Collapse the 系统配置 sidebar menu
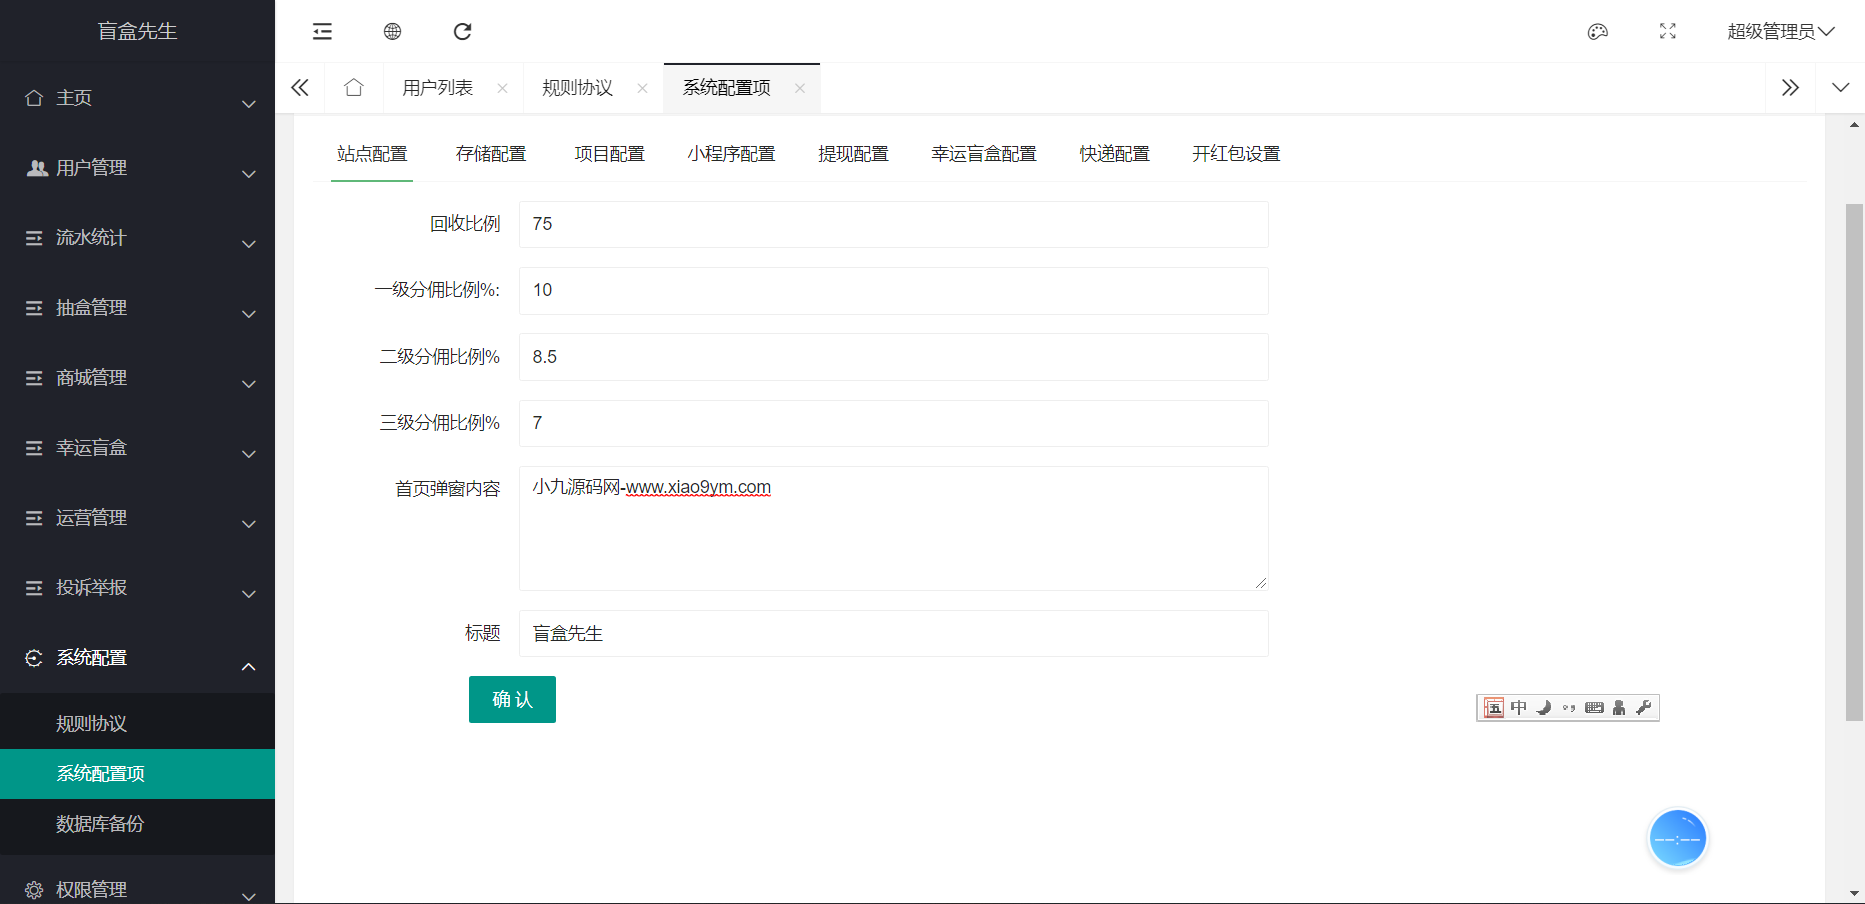 coord(249,666)
